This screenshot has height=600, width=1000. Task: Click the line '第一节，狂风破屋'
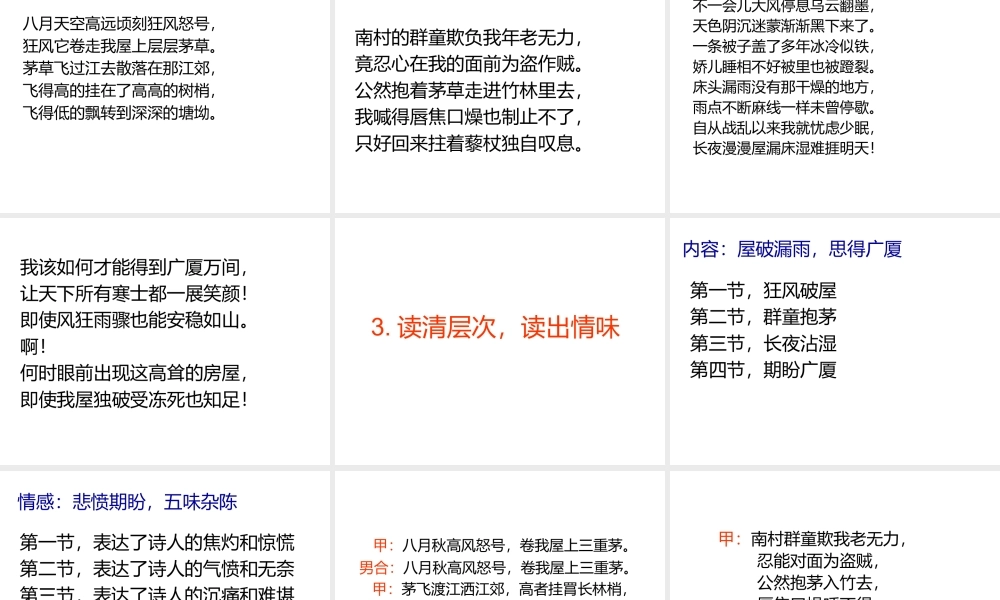pos(763,291)
